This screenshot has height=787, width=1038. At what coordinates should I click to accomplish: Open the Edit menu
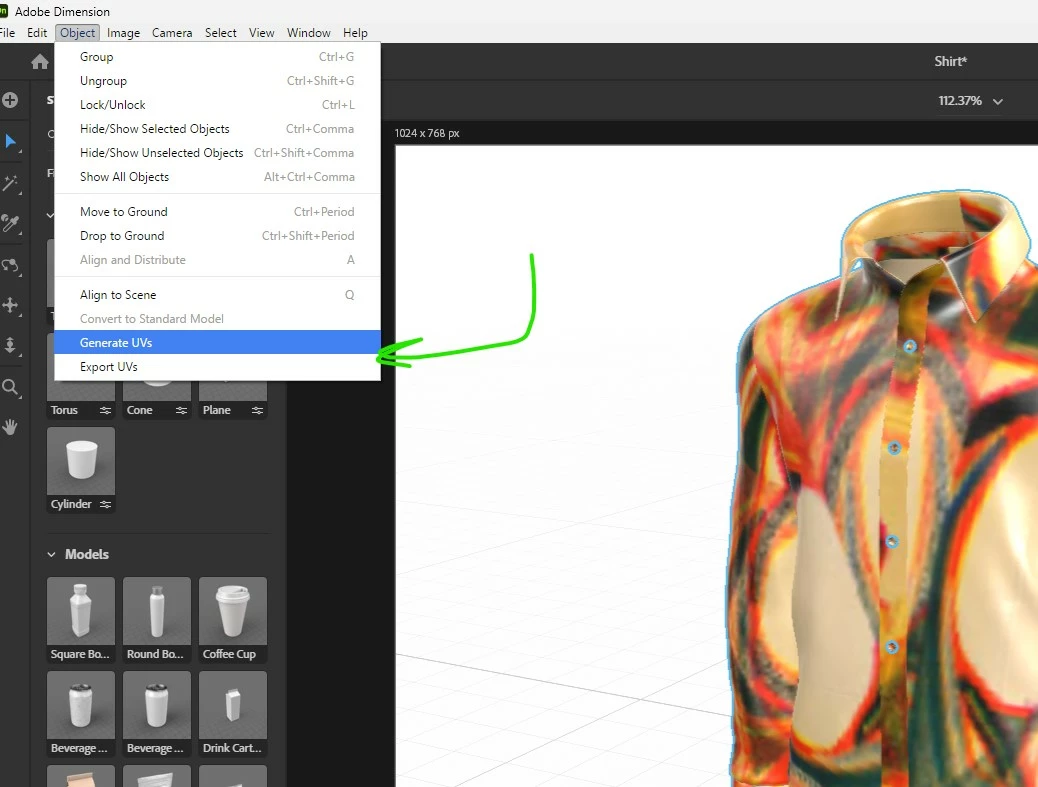pos(36,33)
